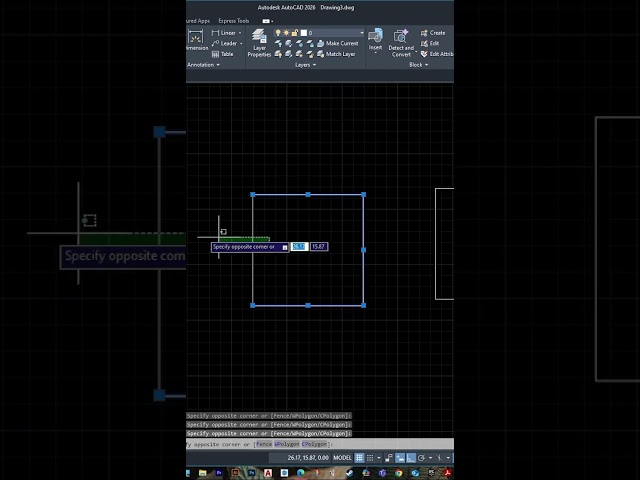The width and height of the screenshot is (640, 480).
Task: Click the Insert block icon
Action: coord(376,36)
